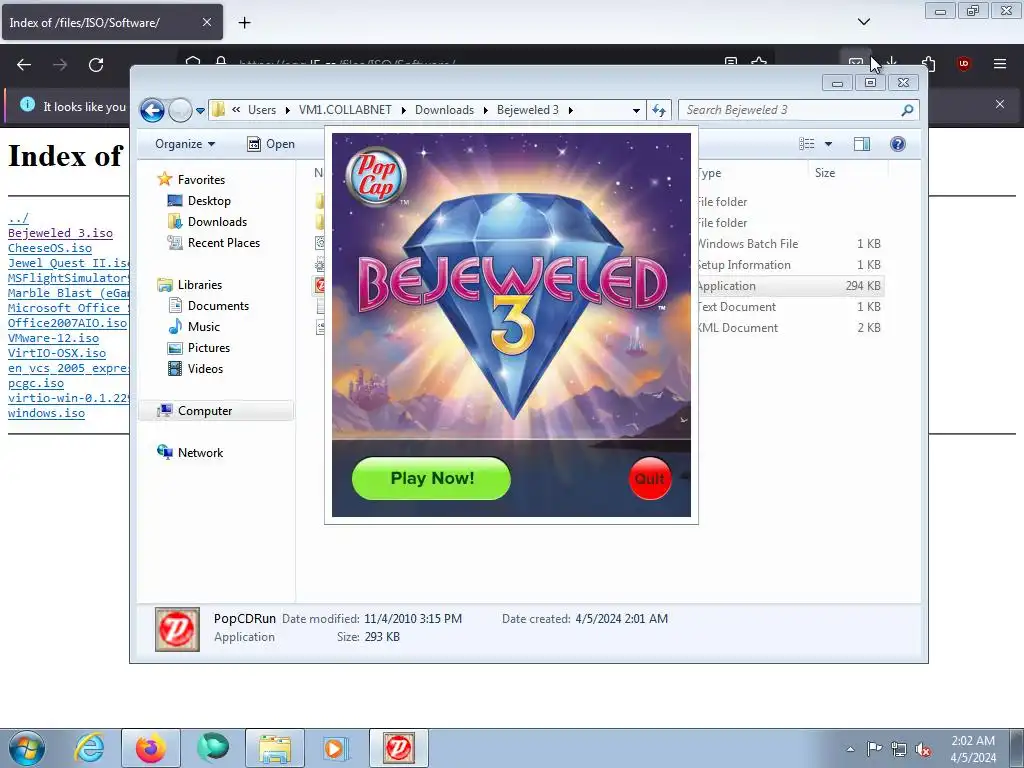Follow the parent directory ../ link

18,217
